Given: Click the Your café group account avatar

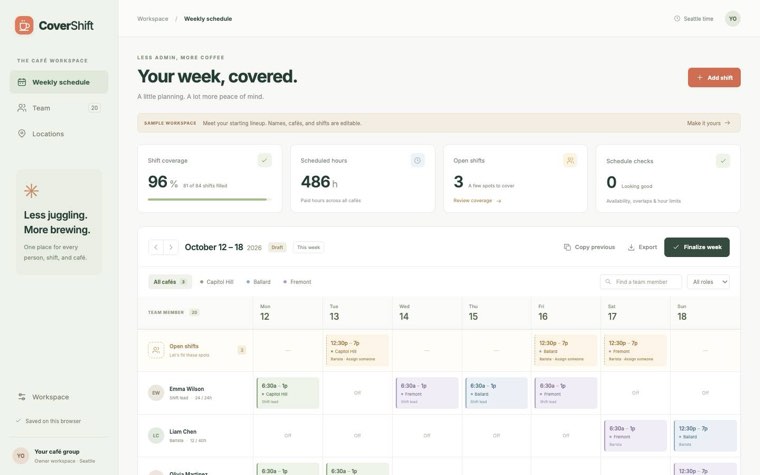Looking at the screenshot, I should point(20,456).
